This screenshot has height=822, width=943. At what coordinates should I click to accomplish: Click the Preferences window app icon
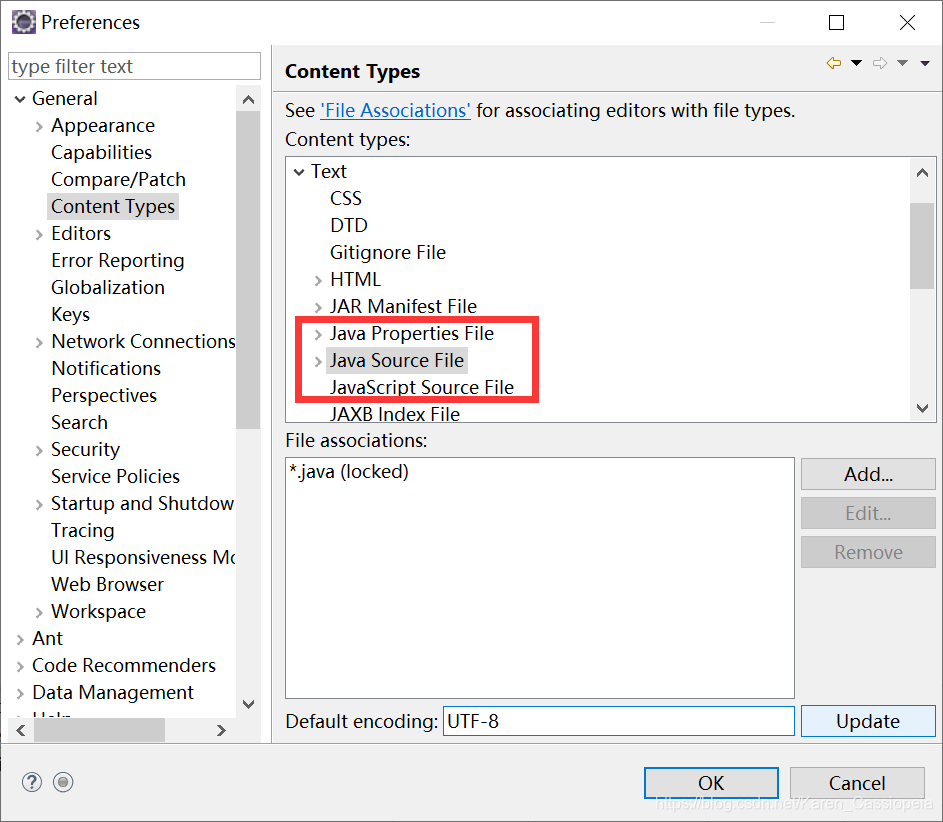[x=23, y=22]
